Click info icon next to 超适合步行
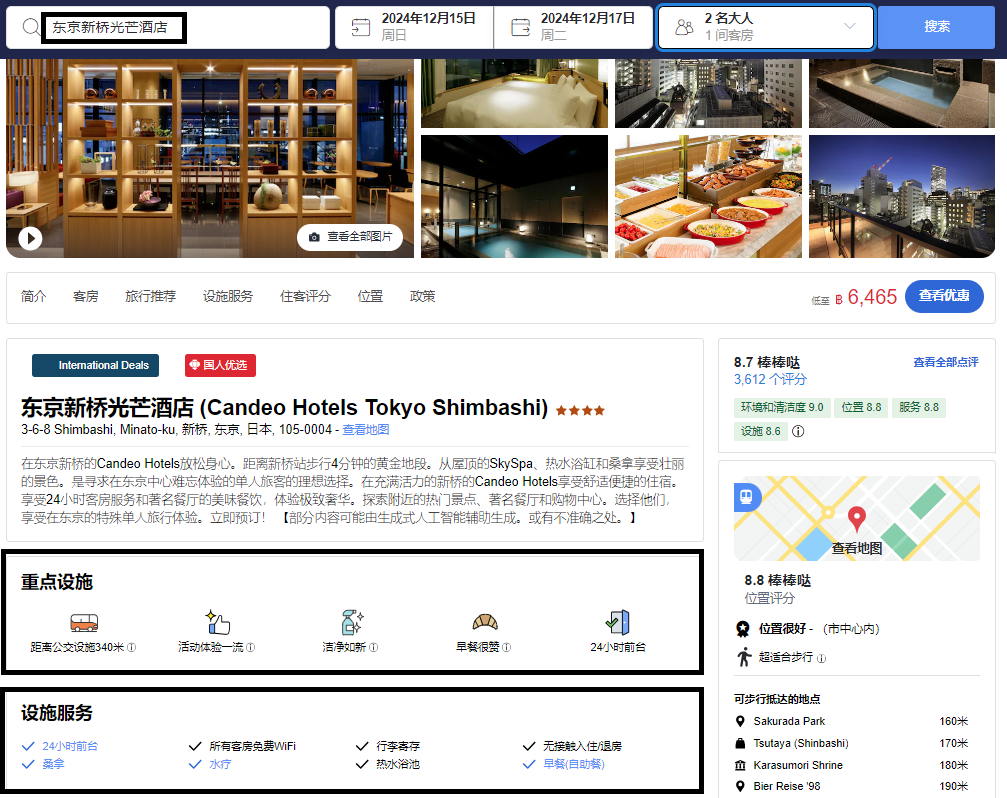 click(x=821, y=658)
